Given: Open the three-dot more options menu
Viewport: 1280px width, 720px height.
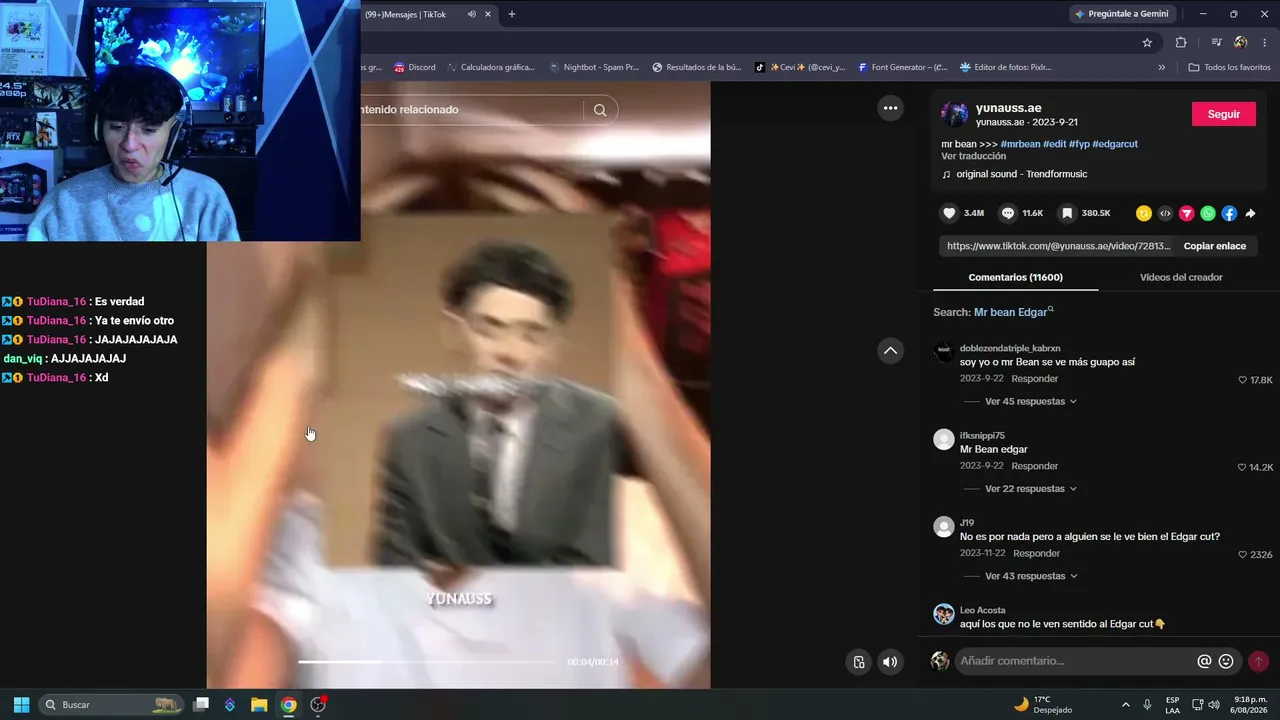Looking at the screenshot, I should (890, 108).
